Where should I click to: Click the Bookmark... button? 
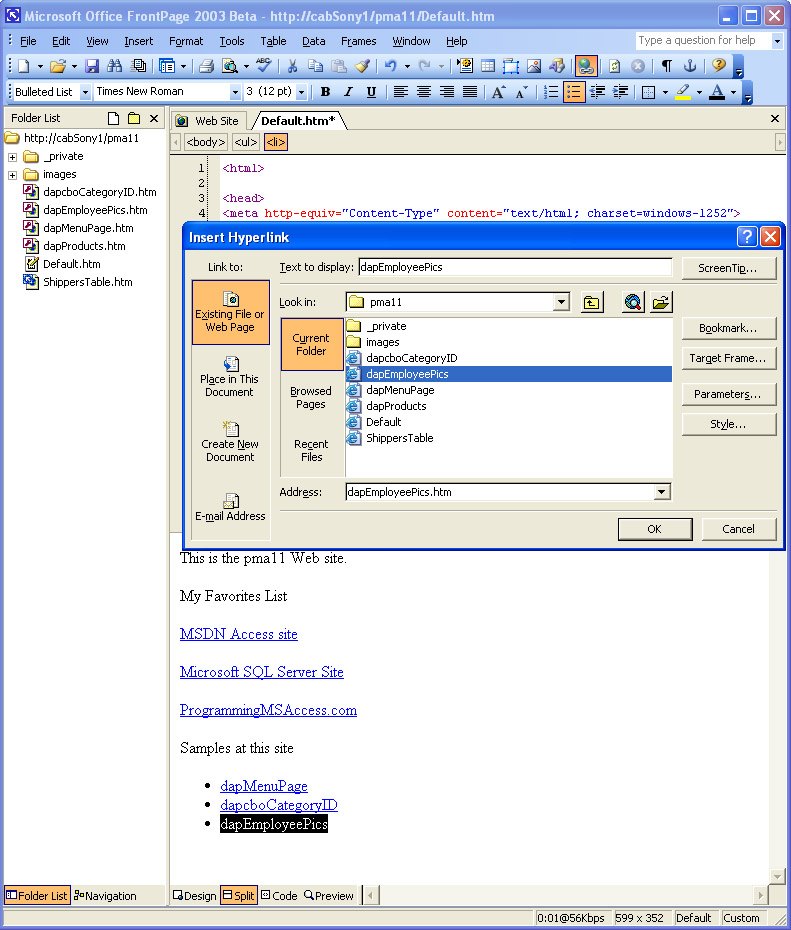point(728,328)
